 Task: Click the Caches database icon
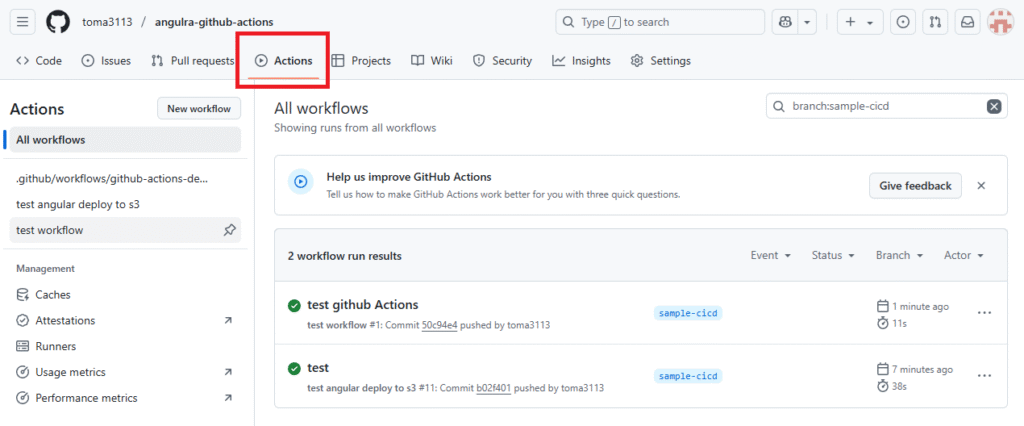point(23,295)
